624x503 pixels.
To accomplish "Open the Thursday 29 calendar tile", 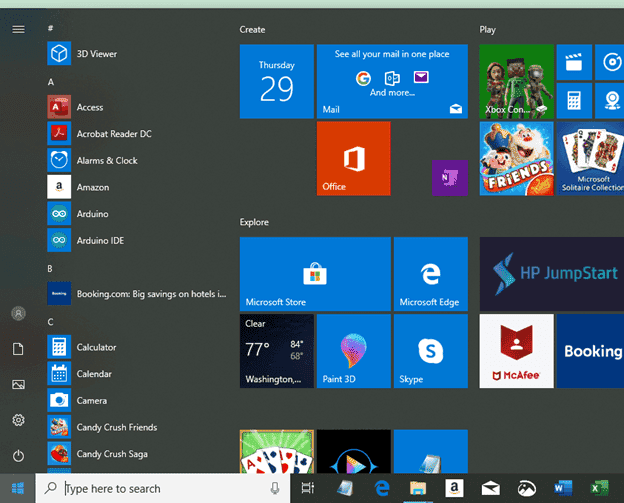I will pyautogui.click(x=276, y=81).
